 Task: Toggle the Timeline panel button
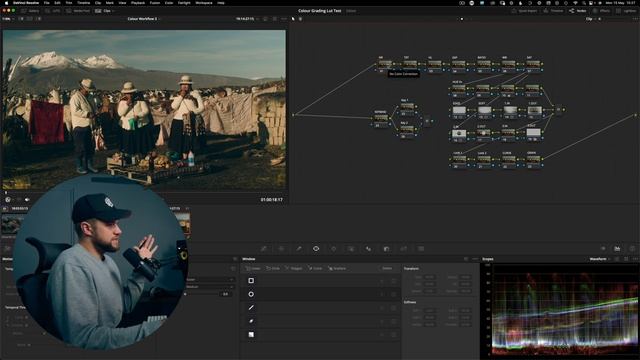(x=554, y=11)
